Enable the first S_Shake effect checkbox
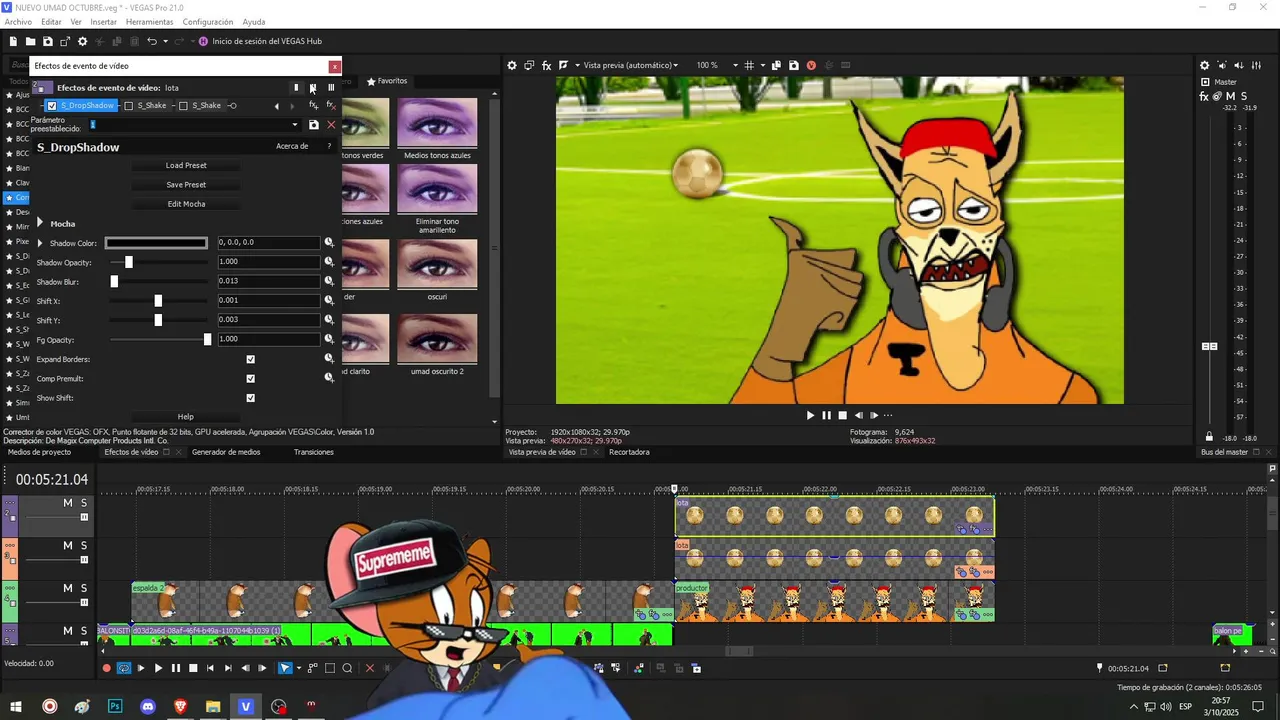This screenshot has width=1280, height=720. tap(129, 105)
